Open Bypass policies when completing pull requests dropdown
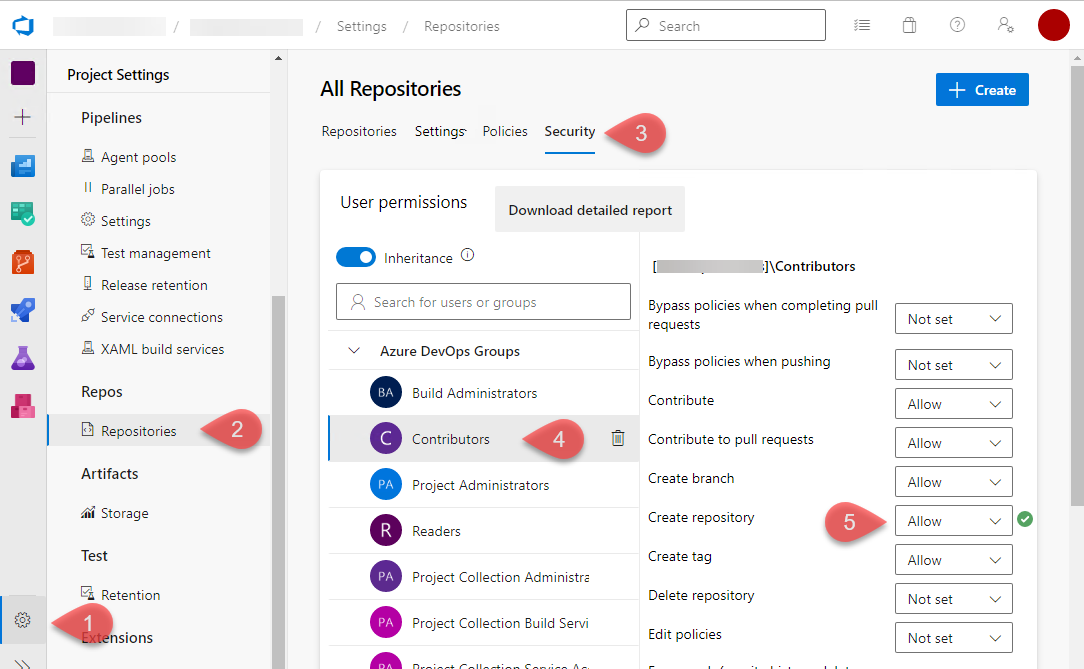Screen dimensions: 1084x669 tap(953, 319)
